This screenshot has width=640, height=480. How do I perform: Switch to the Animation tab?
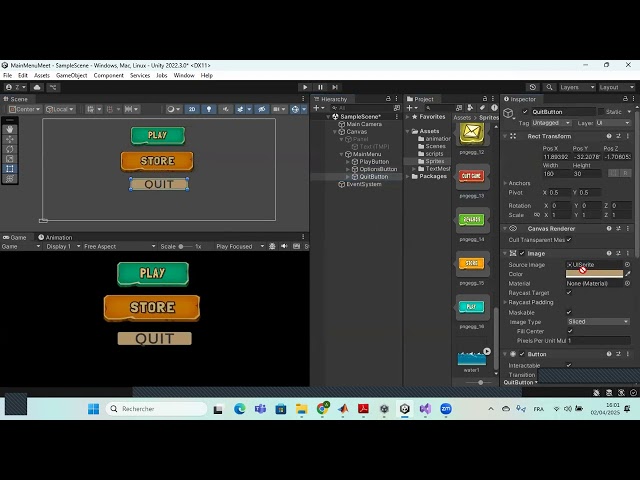(x=55, y=237)
